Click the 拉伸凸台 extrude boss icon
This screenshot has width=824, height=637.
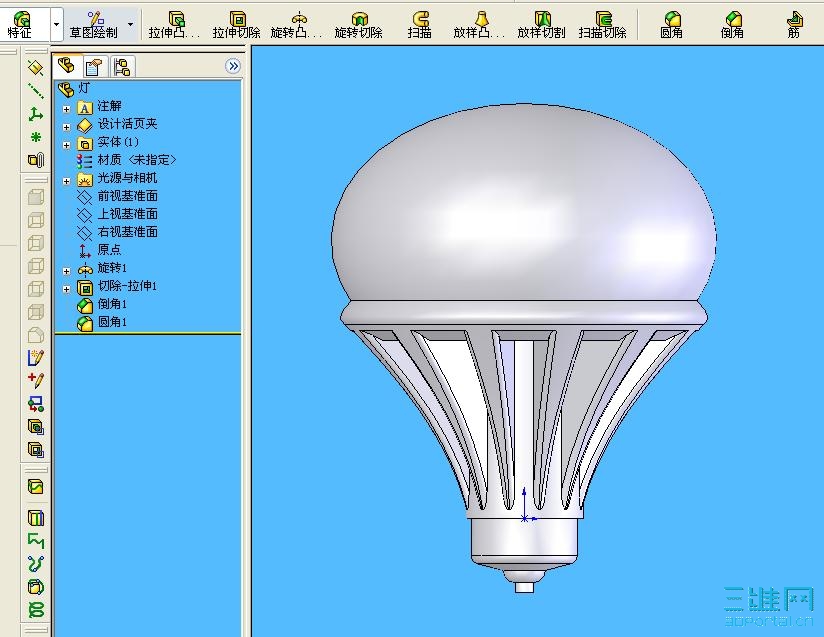click(x=173, y=25)
